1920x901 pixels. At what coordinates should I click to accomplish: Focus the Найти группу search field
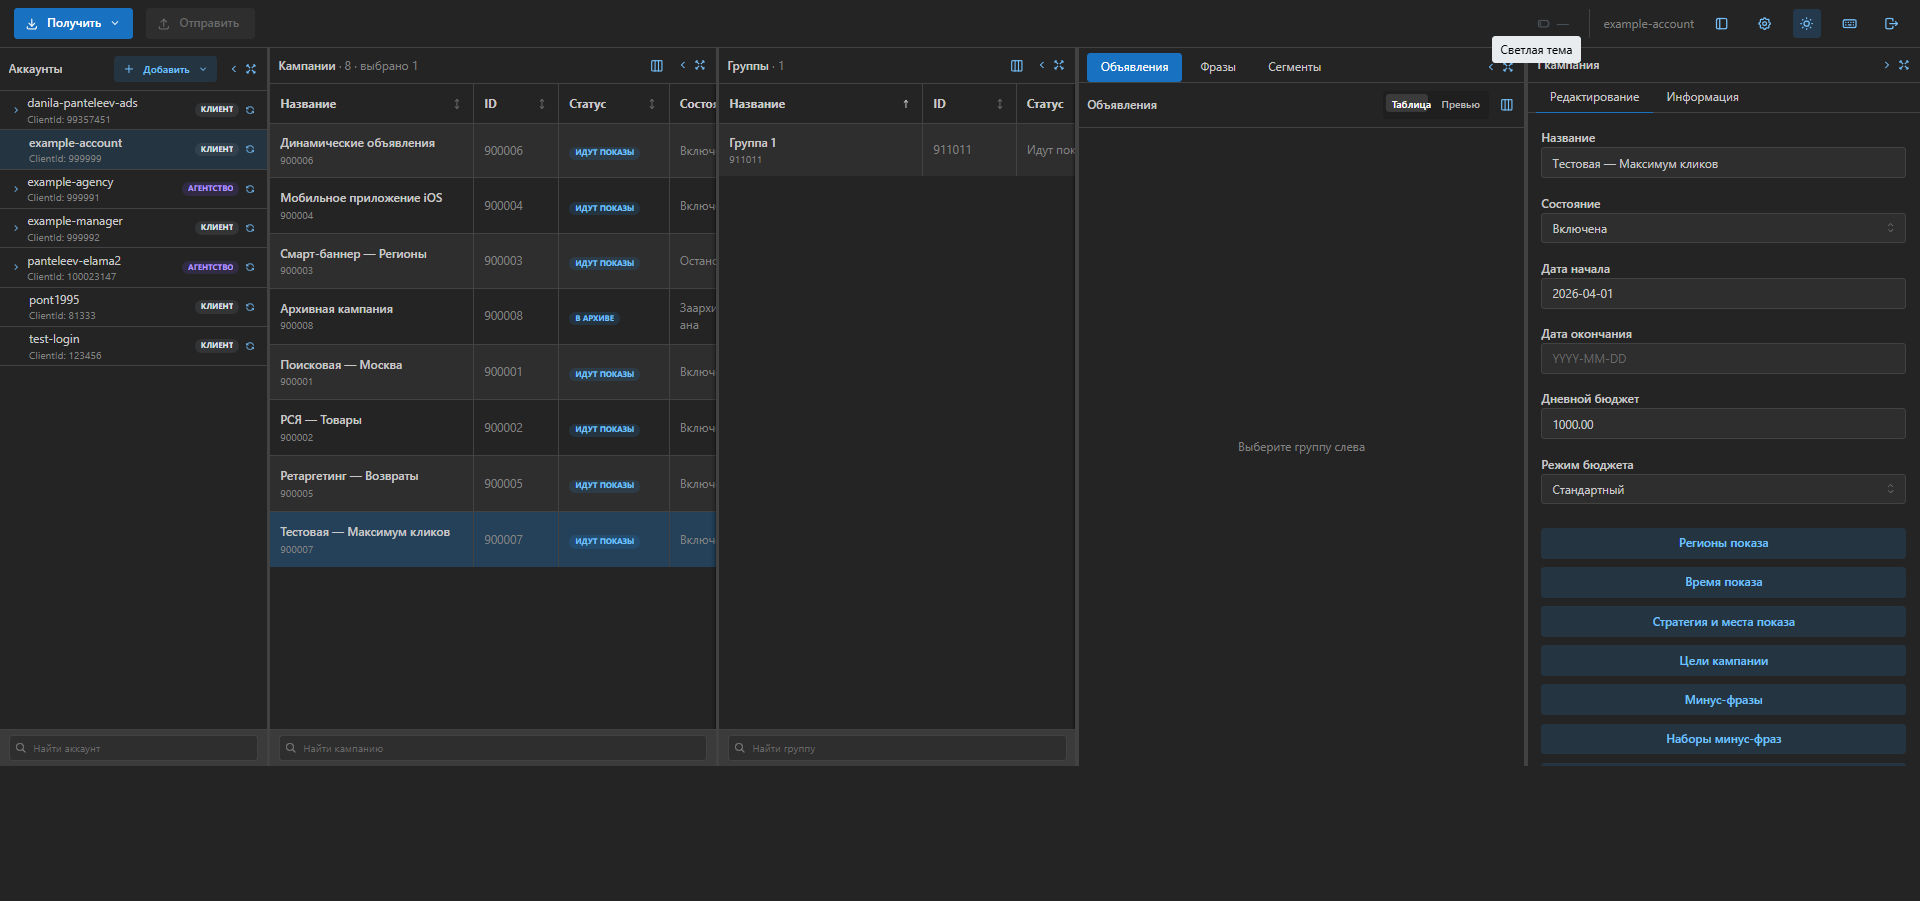click(x=897, y=748)
